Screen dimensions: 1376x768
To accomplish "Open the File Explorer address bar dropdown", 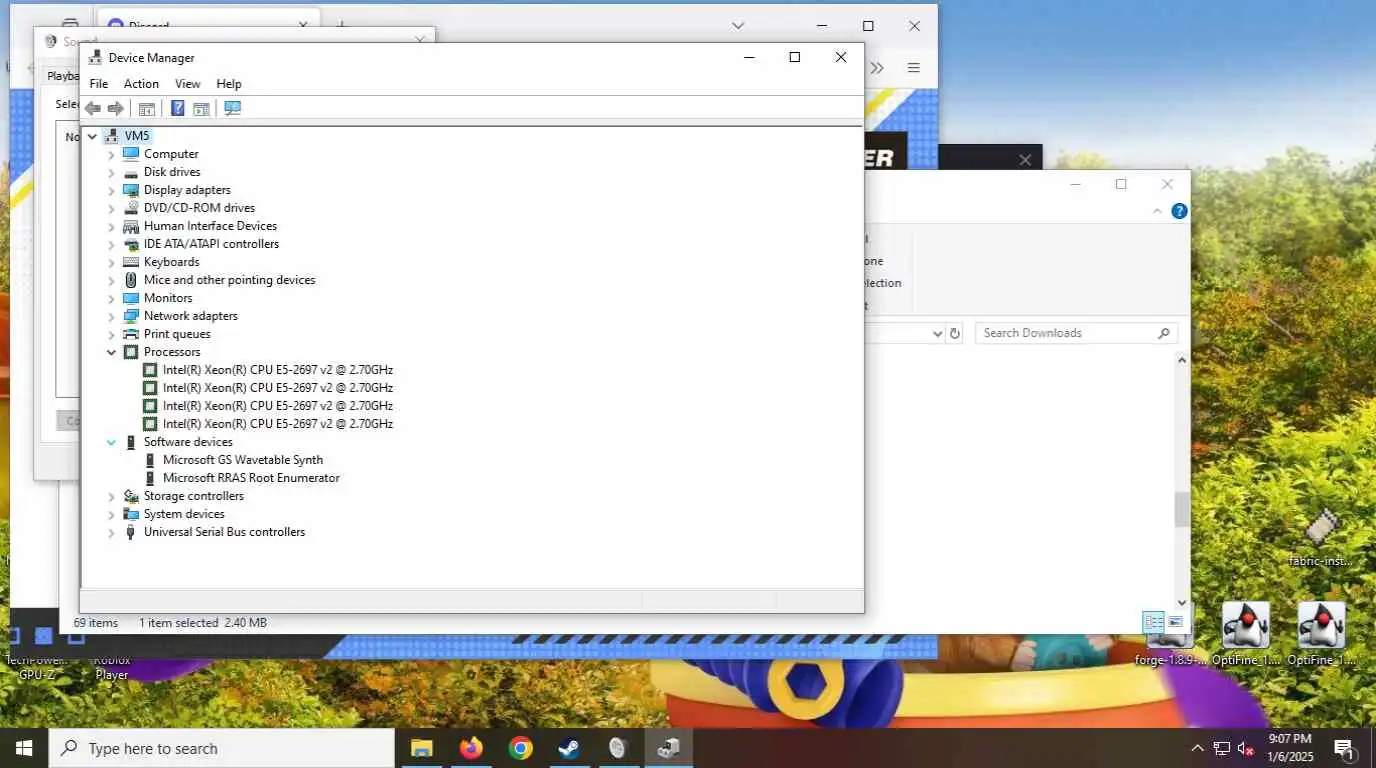I will (937, 333).
